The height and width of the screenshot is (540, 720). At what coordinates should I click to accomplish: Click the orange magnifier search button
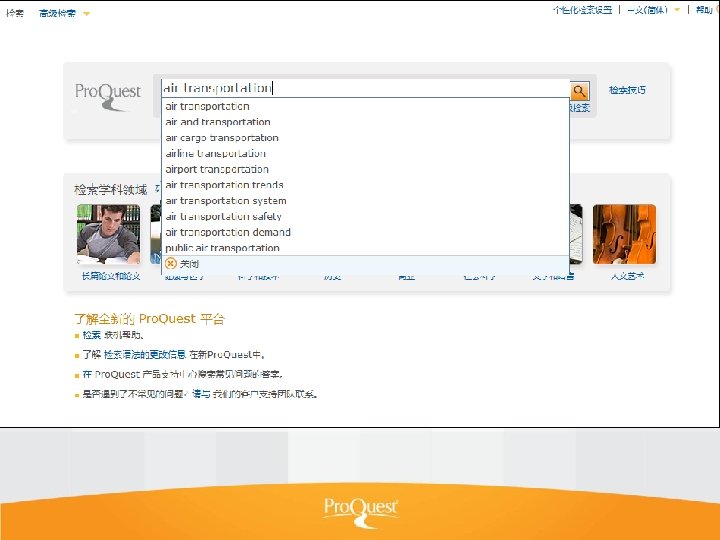pos(579,91)
